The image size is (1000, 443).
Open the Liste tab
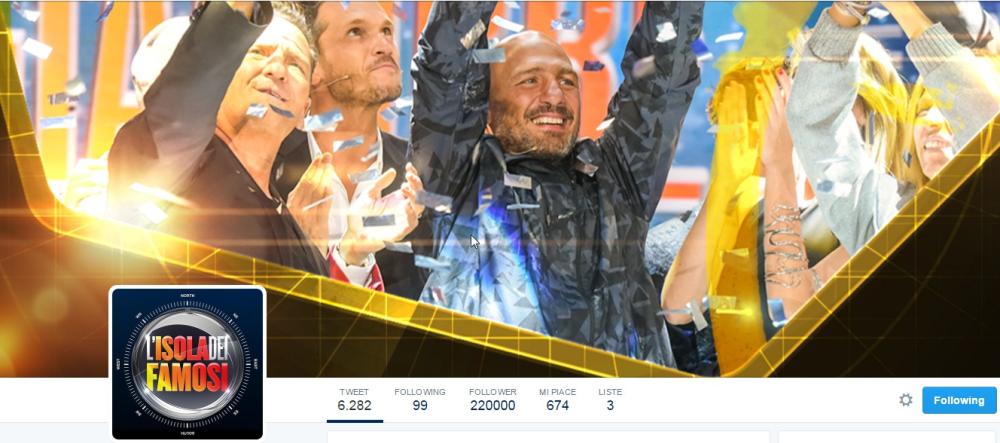tap(610, 400)
